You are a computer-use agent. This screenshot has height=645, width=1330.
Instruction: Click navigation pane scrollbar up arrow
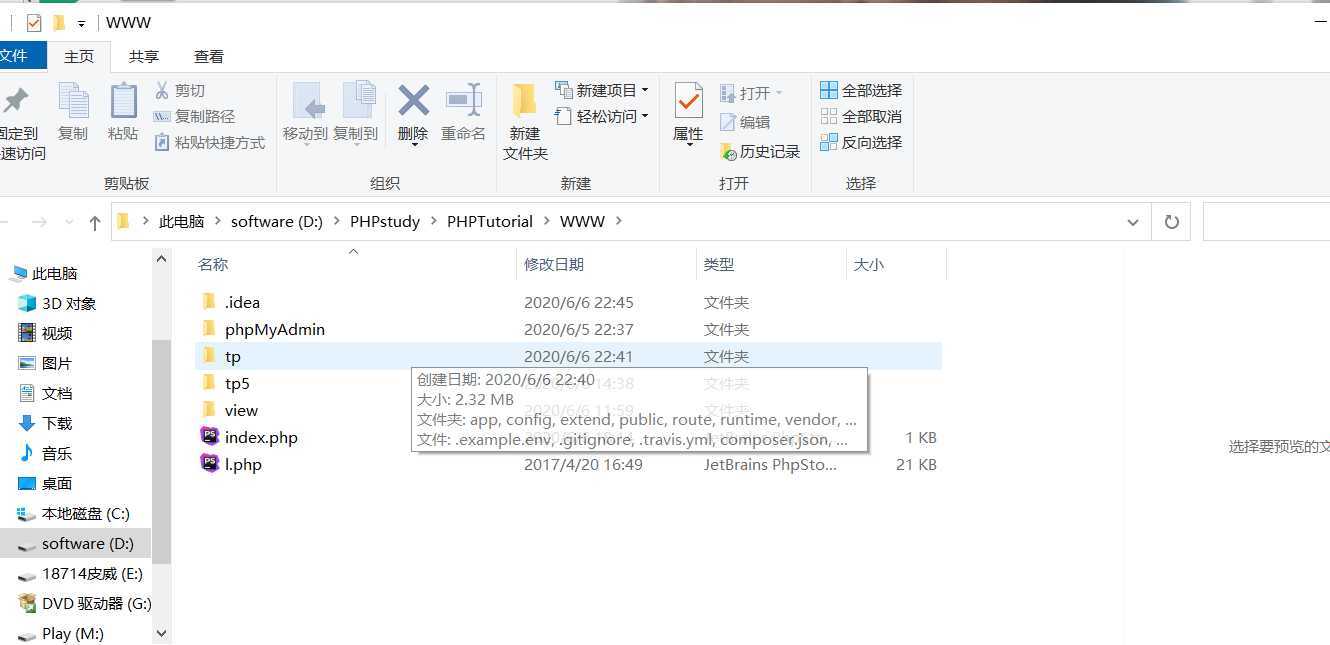click(162, 258)
